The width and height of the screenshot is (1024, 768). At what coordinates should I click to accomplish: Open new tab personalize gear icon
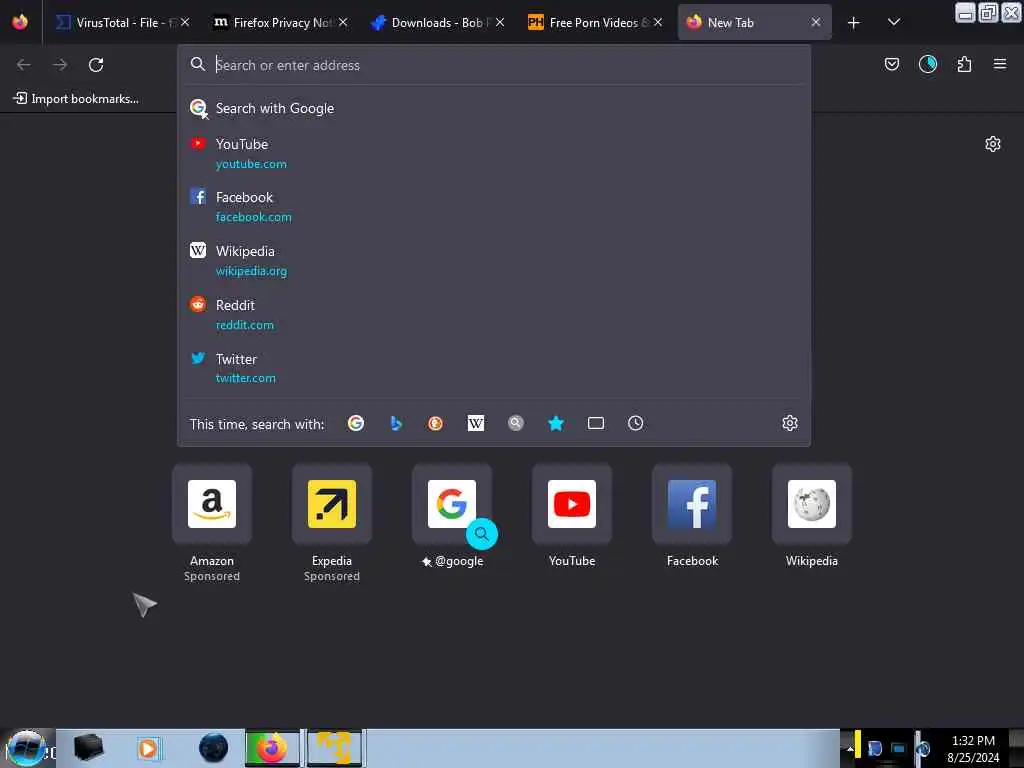click(x=993, y=144)
